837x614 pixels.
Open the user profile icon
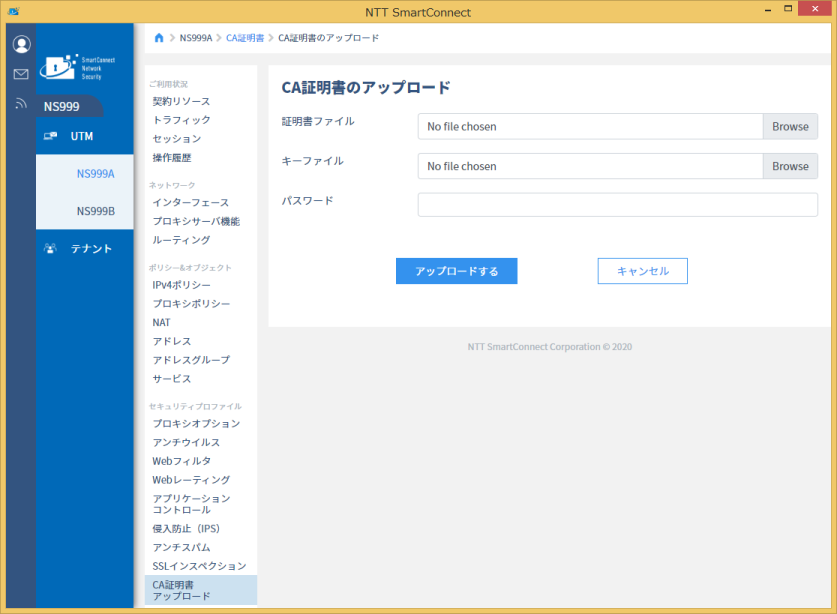21,44
